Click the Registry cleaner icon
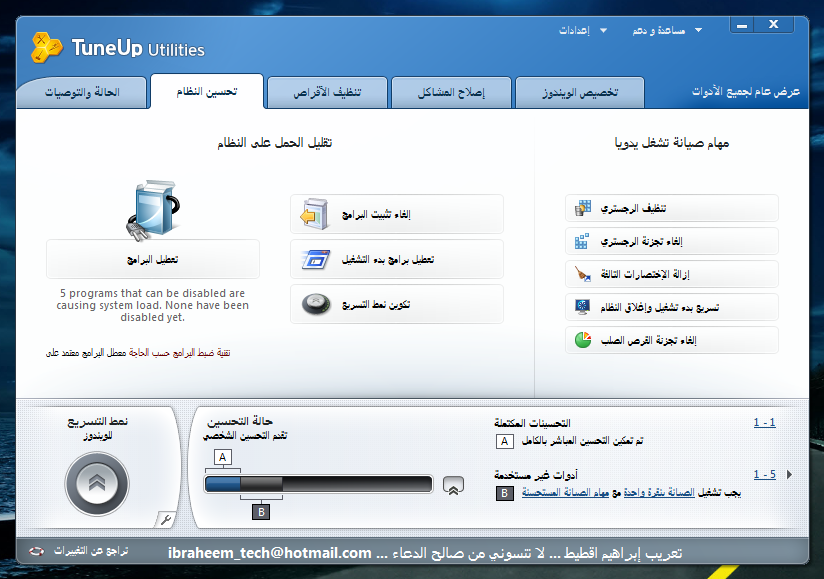Image resolution: width=824 pixels, height=579 pixels. click(582, 208)
